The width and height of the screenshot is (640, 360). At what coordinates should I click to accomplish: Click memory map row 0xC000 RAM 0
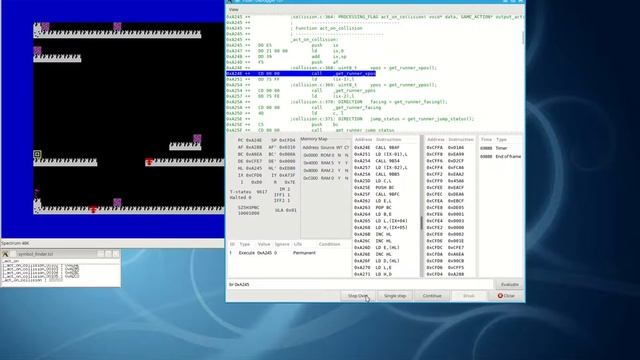(325, 178)
